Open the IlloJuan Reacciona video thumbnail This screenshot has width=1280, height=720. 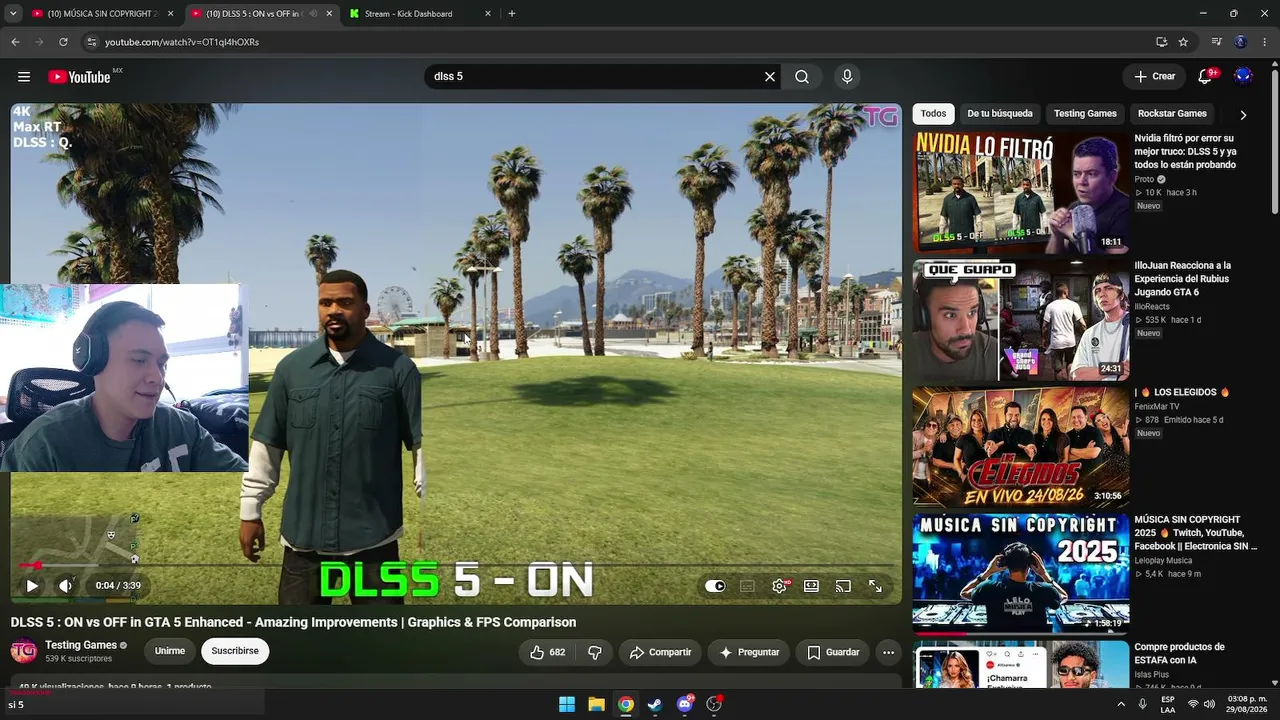pos(1021,320)
